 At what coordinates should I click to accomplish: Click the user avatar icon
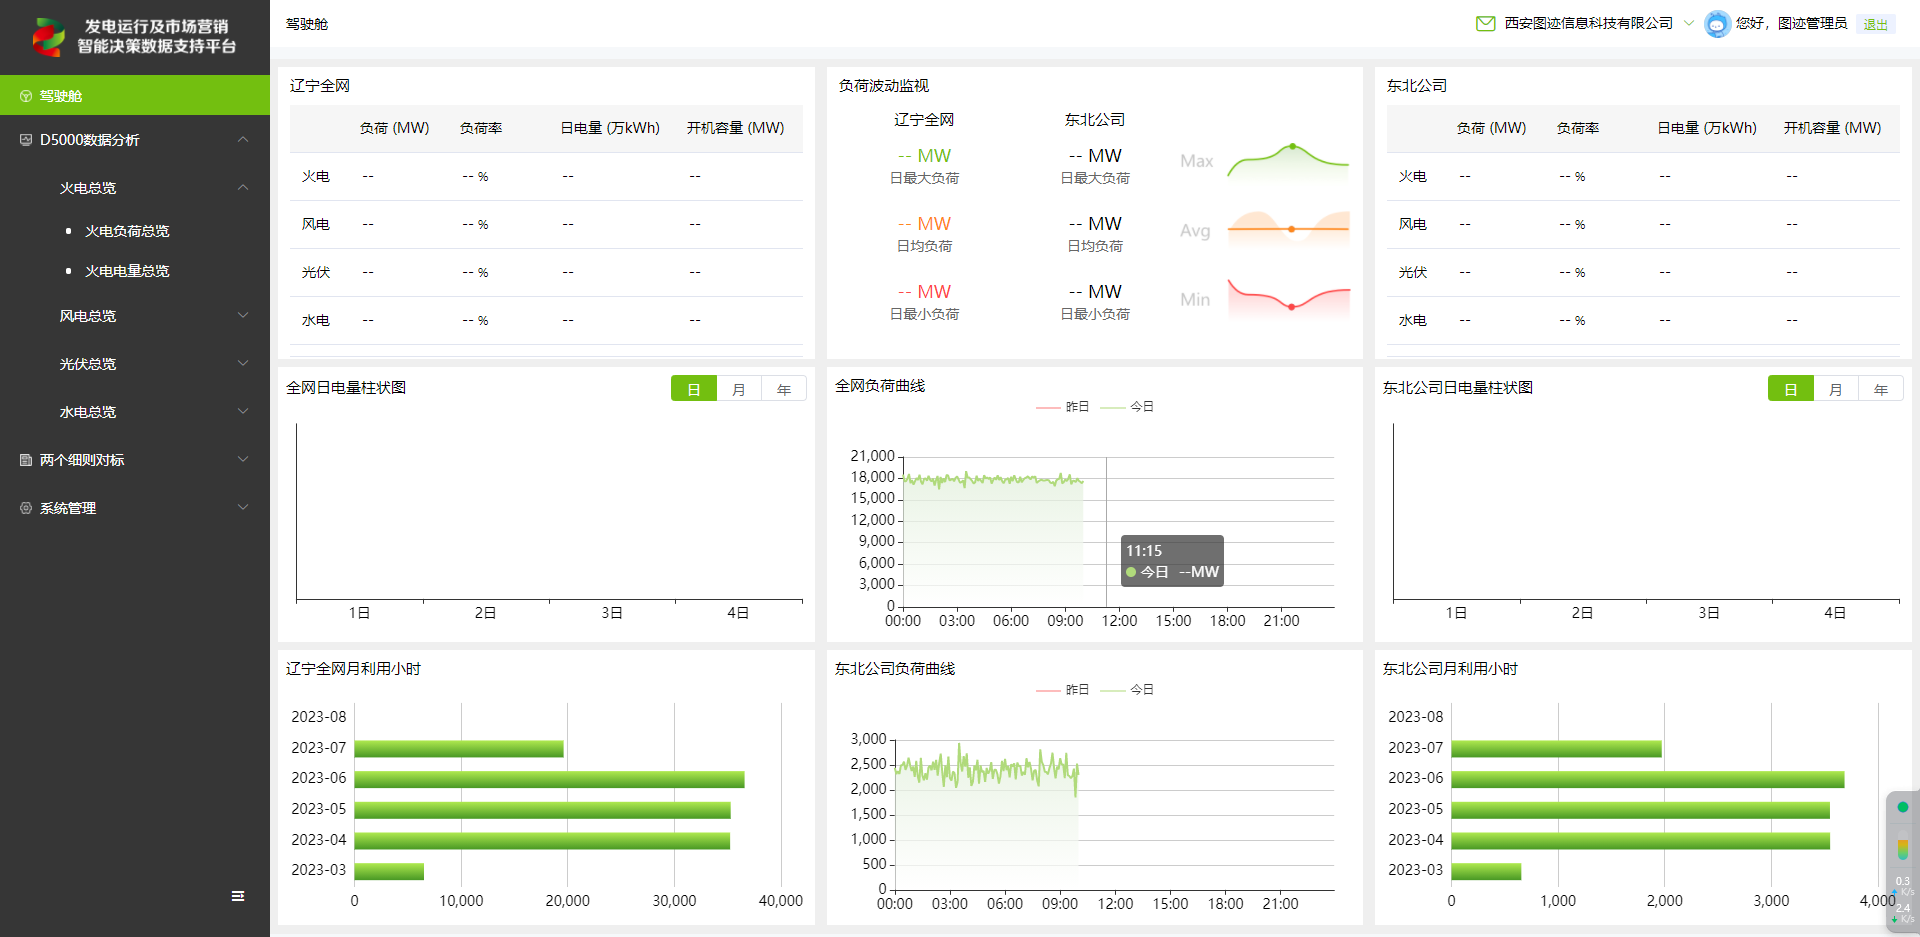(x=1717, y=23)
